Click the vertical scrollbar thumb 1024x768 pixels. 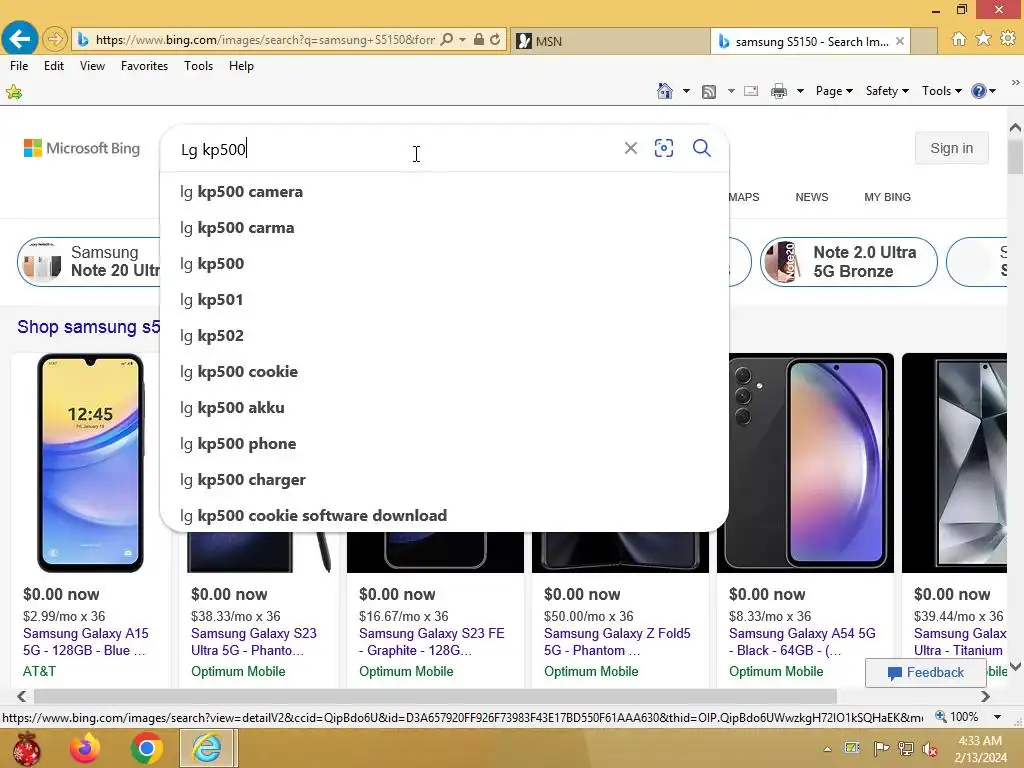click(1015, 156)
